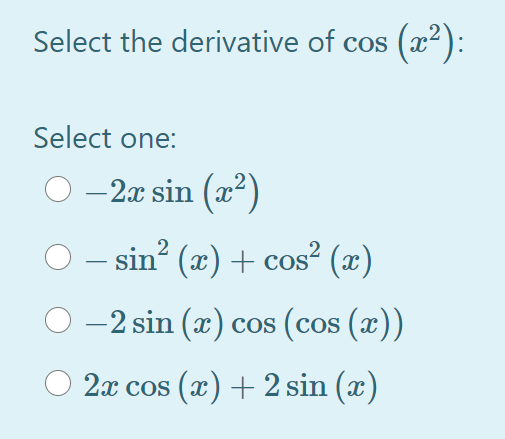Choose the radio button for −sin²(x) + cos²(x)
The image size is (505, 439).
pos(58,257)
